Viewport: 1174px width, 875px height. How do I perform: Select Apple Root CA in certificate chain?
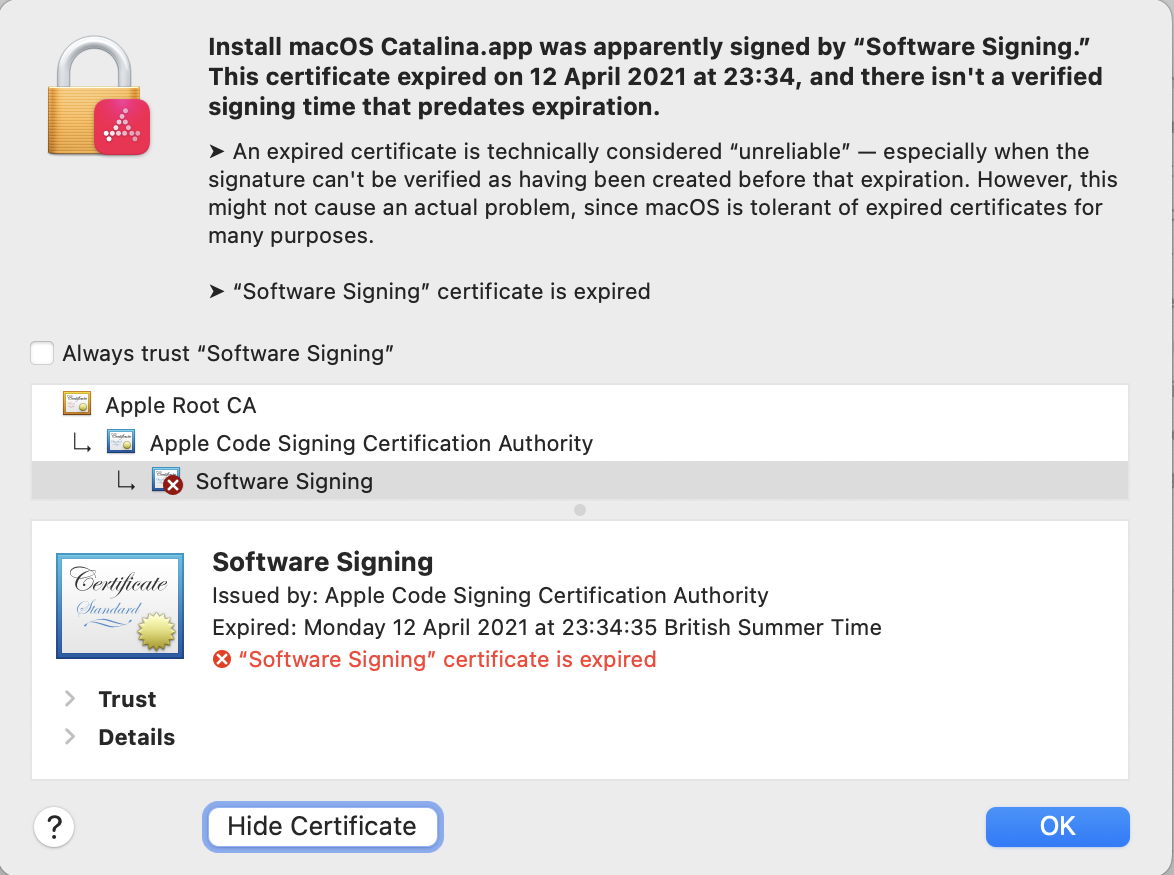[181, 405]
